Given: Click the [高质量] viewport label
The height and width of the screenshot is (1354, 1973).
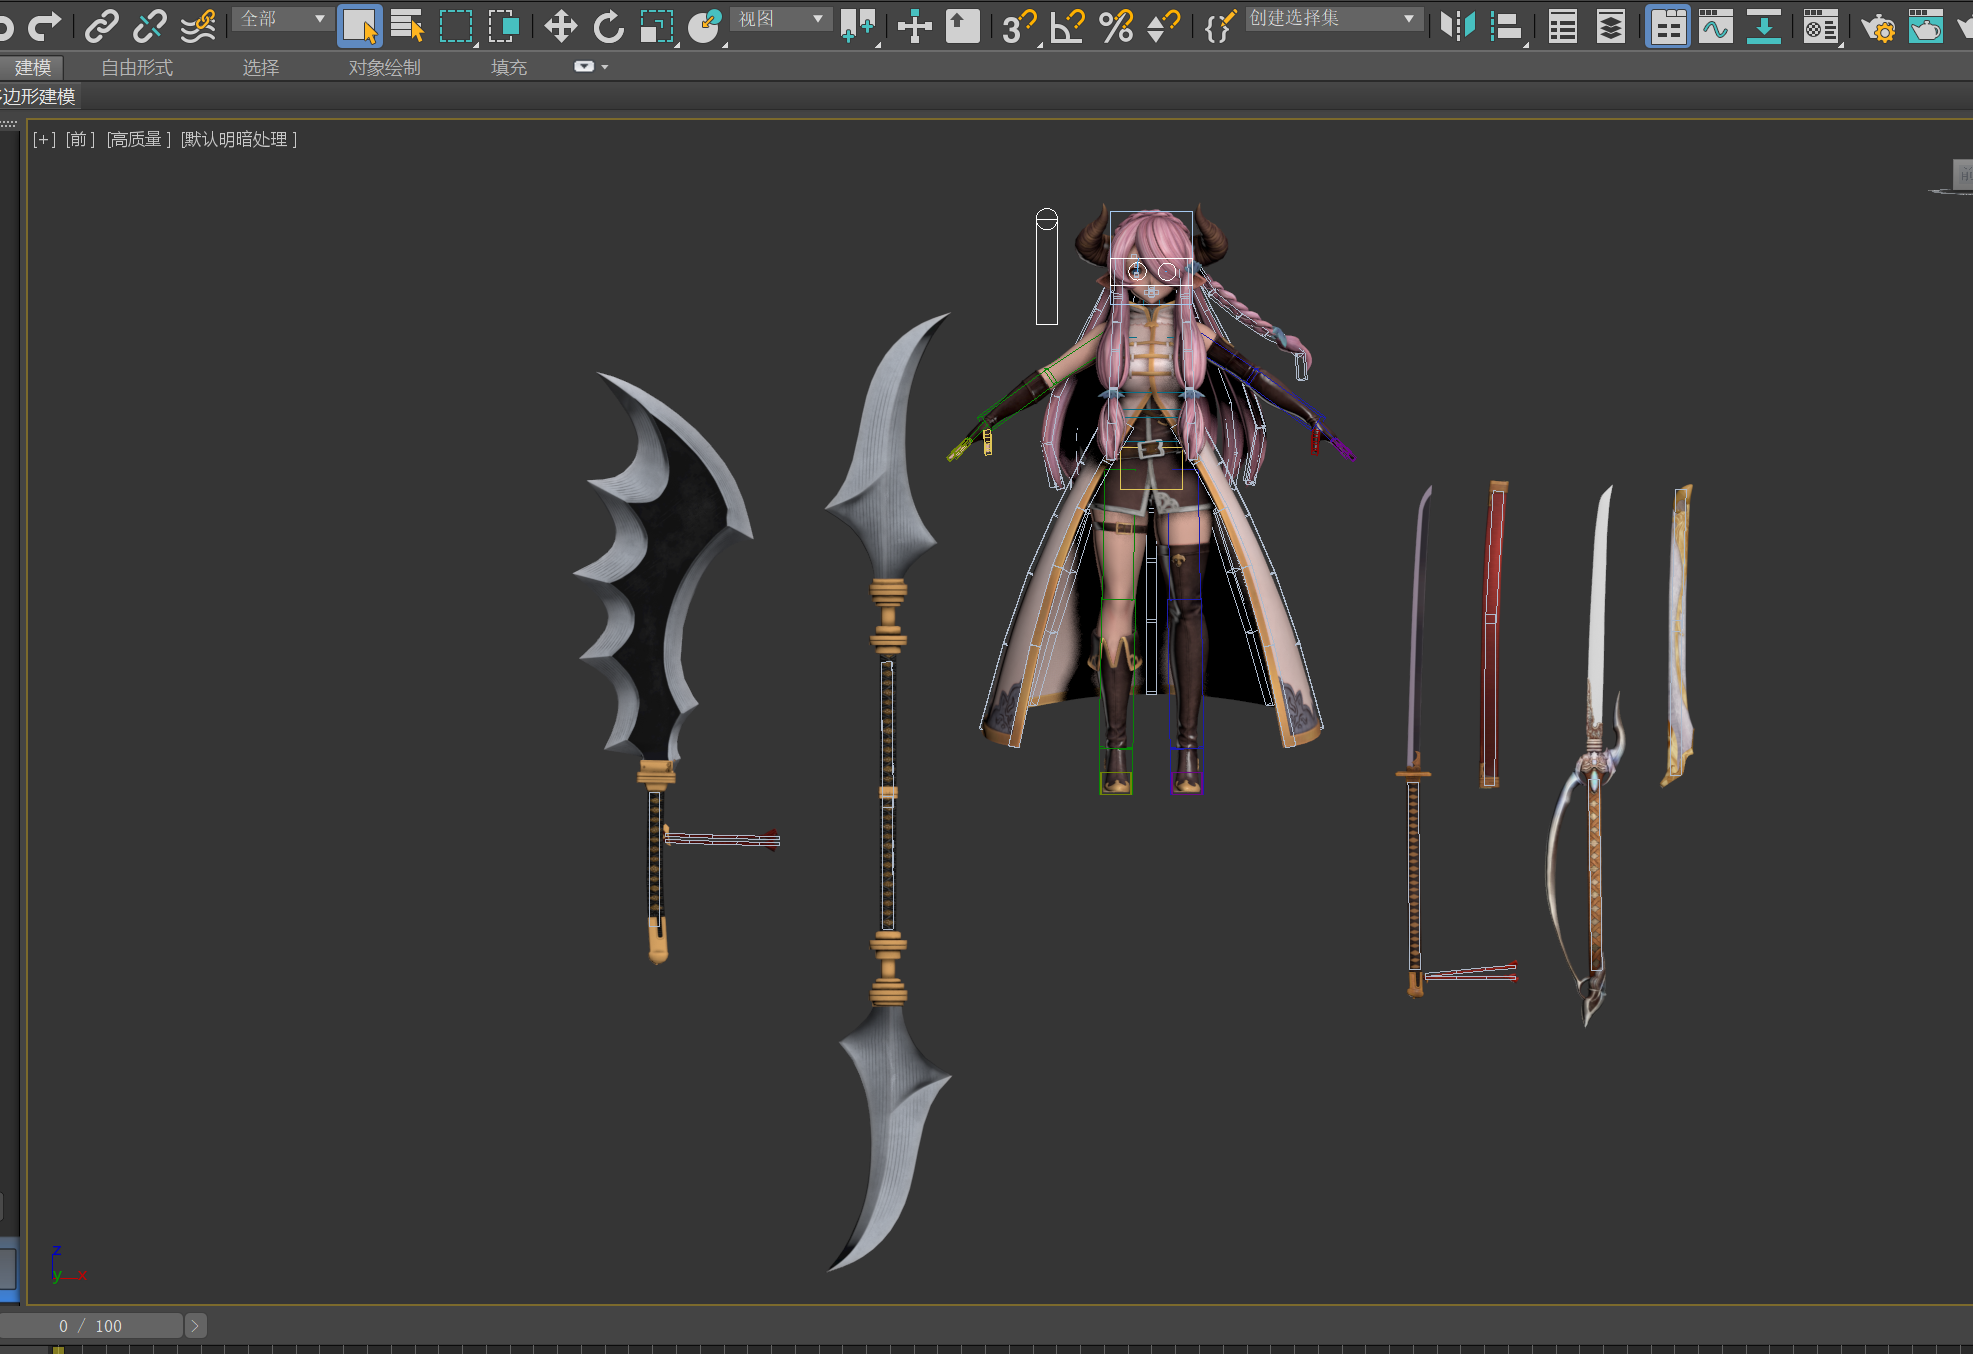Looking at the screenshot, I should (139, 139).
